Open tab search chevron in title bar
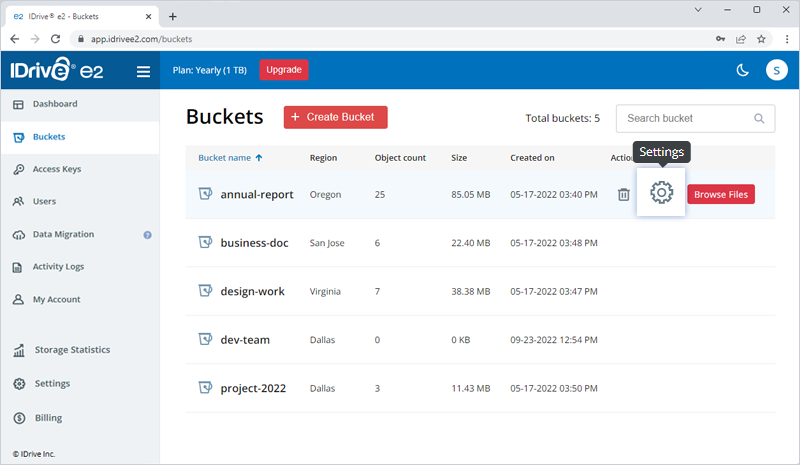 coord(698,10)
